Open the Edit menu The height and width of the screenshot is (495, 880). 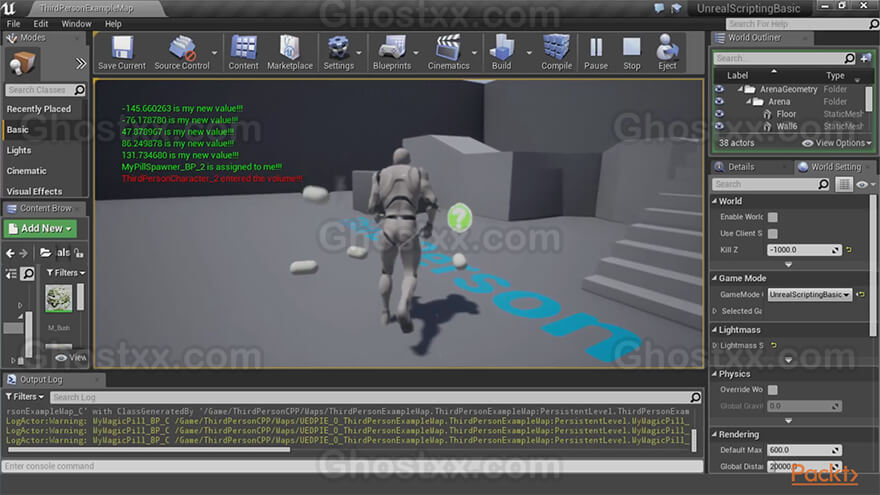pos(40,24)
